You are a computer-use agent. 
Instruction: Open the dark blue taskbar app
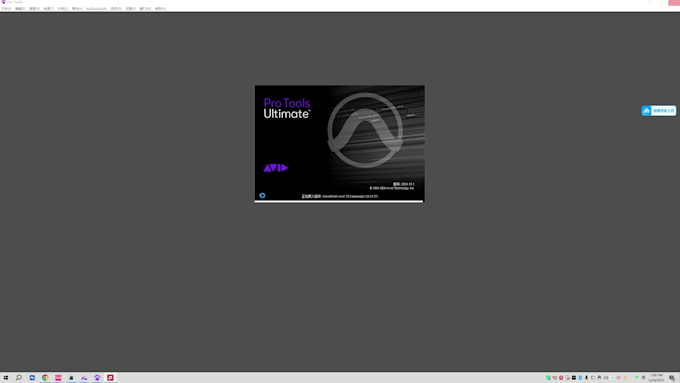(x=71, y=378)
